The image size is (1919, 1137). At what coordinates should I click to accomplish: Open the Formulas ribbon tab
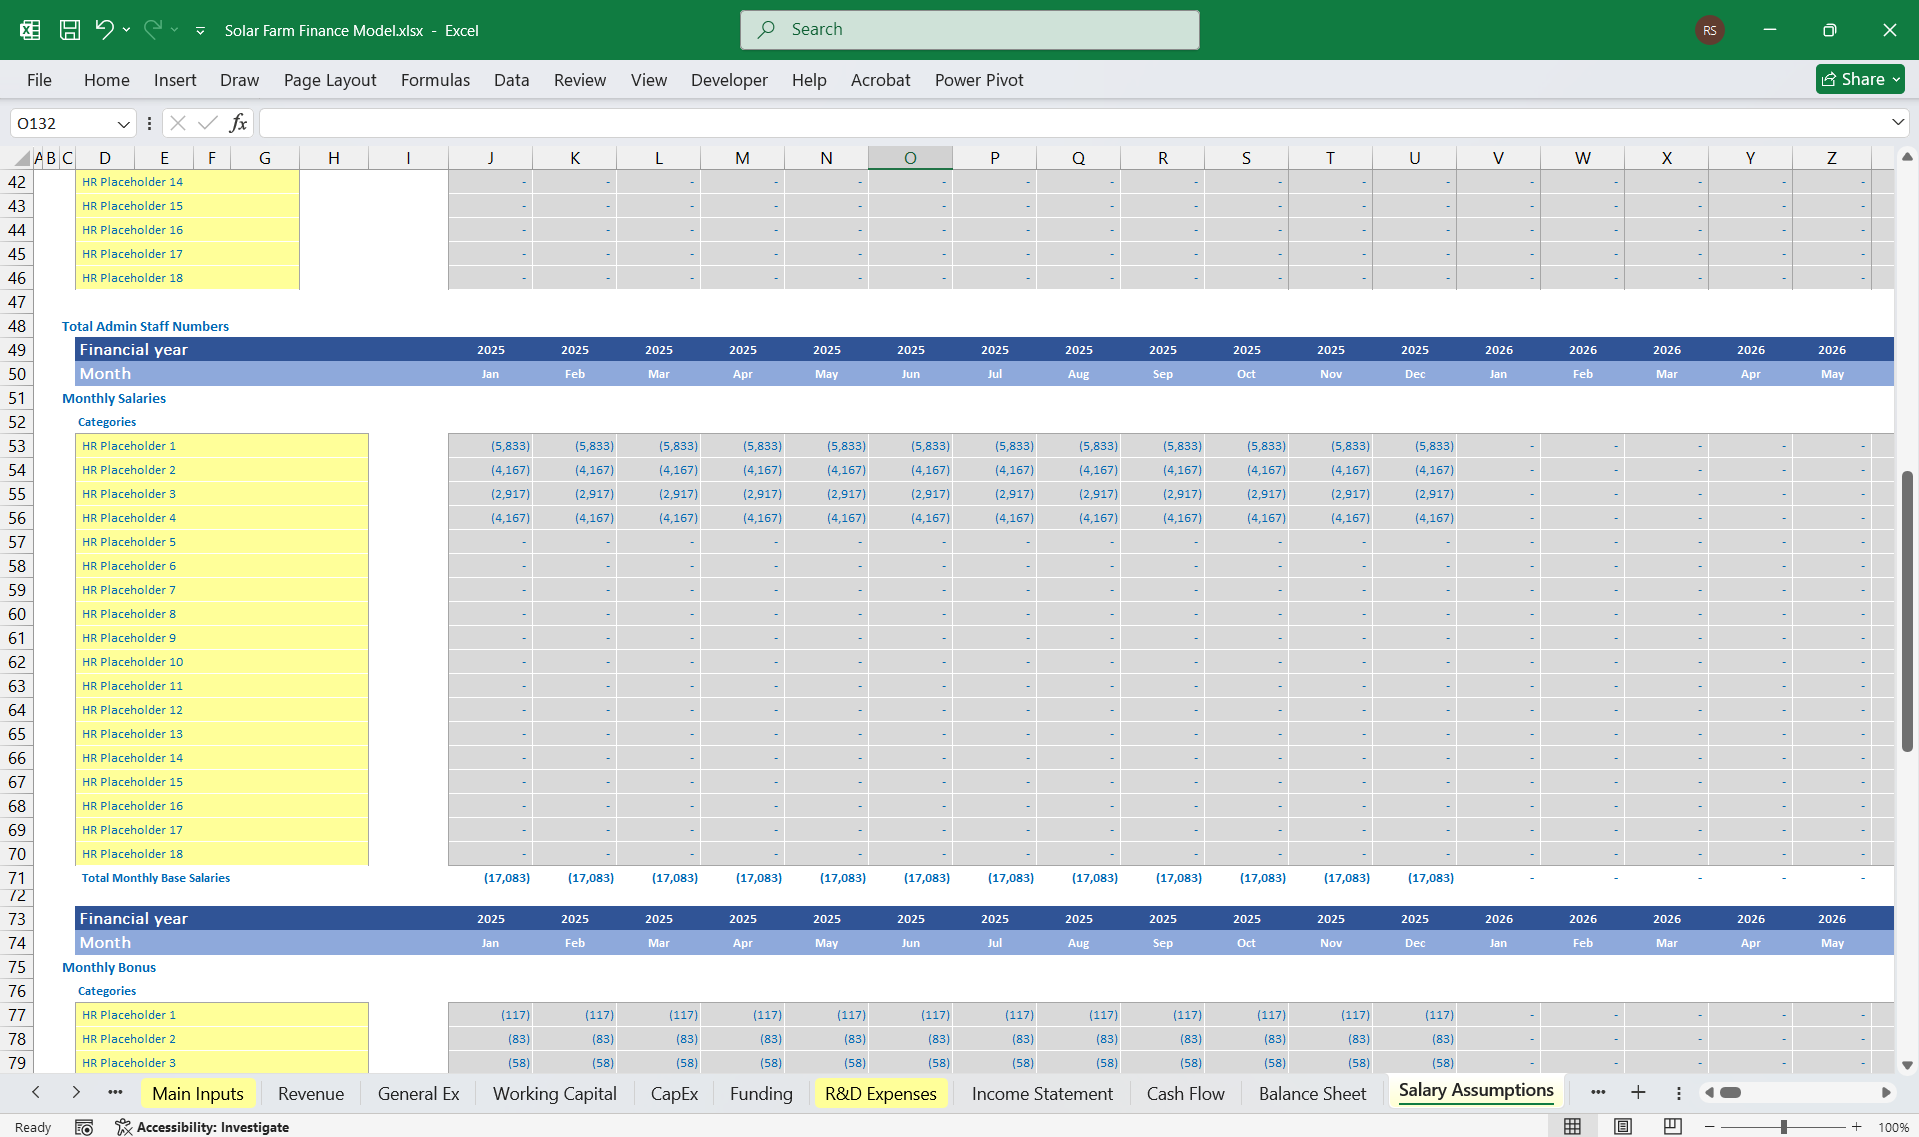435,79
